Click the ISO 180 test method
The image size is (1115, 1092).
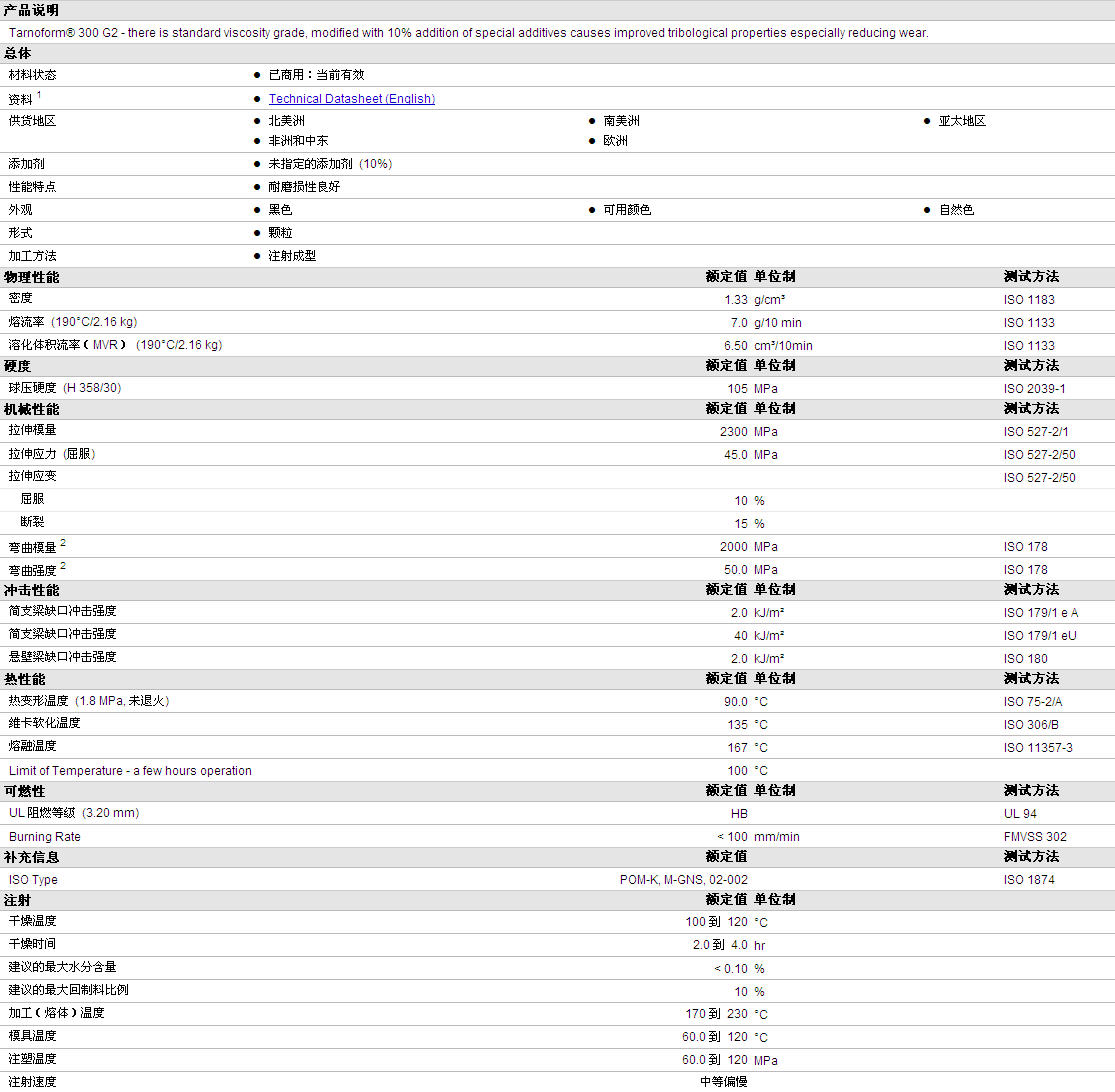click(1025, 659)
